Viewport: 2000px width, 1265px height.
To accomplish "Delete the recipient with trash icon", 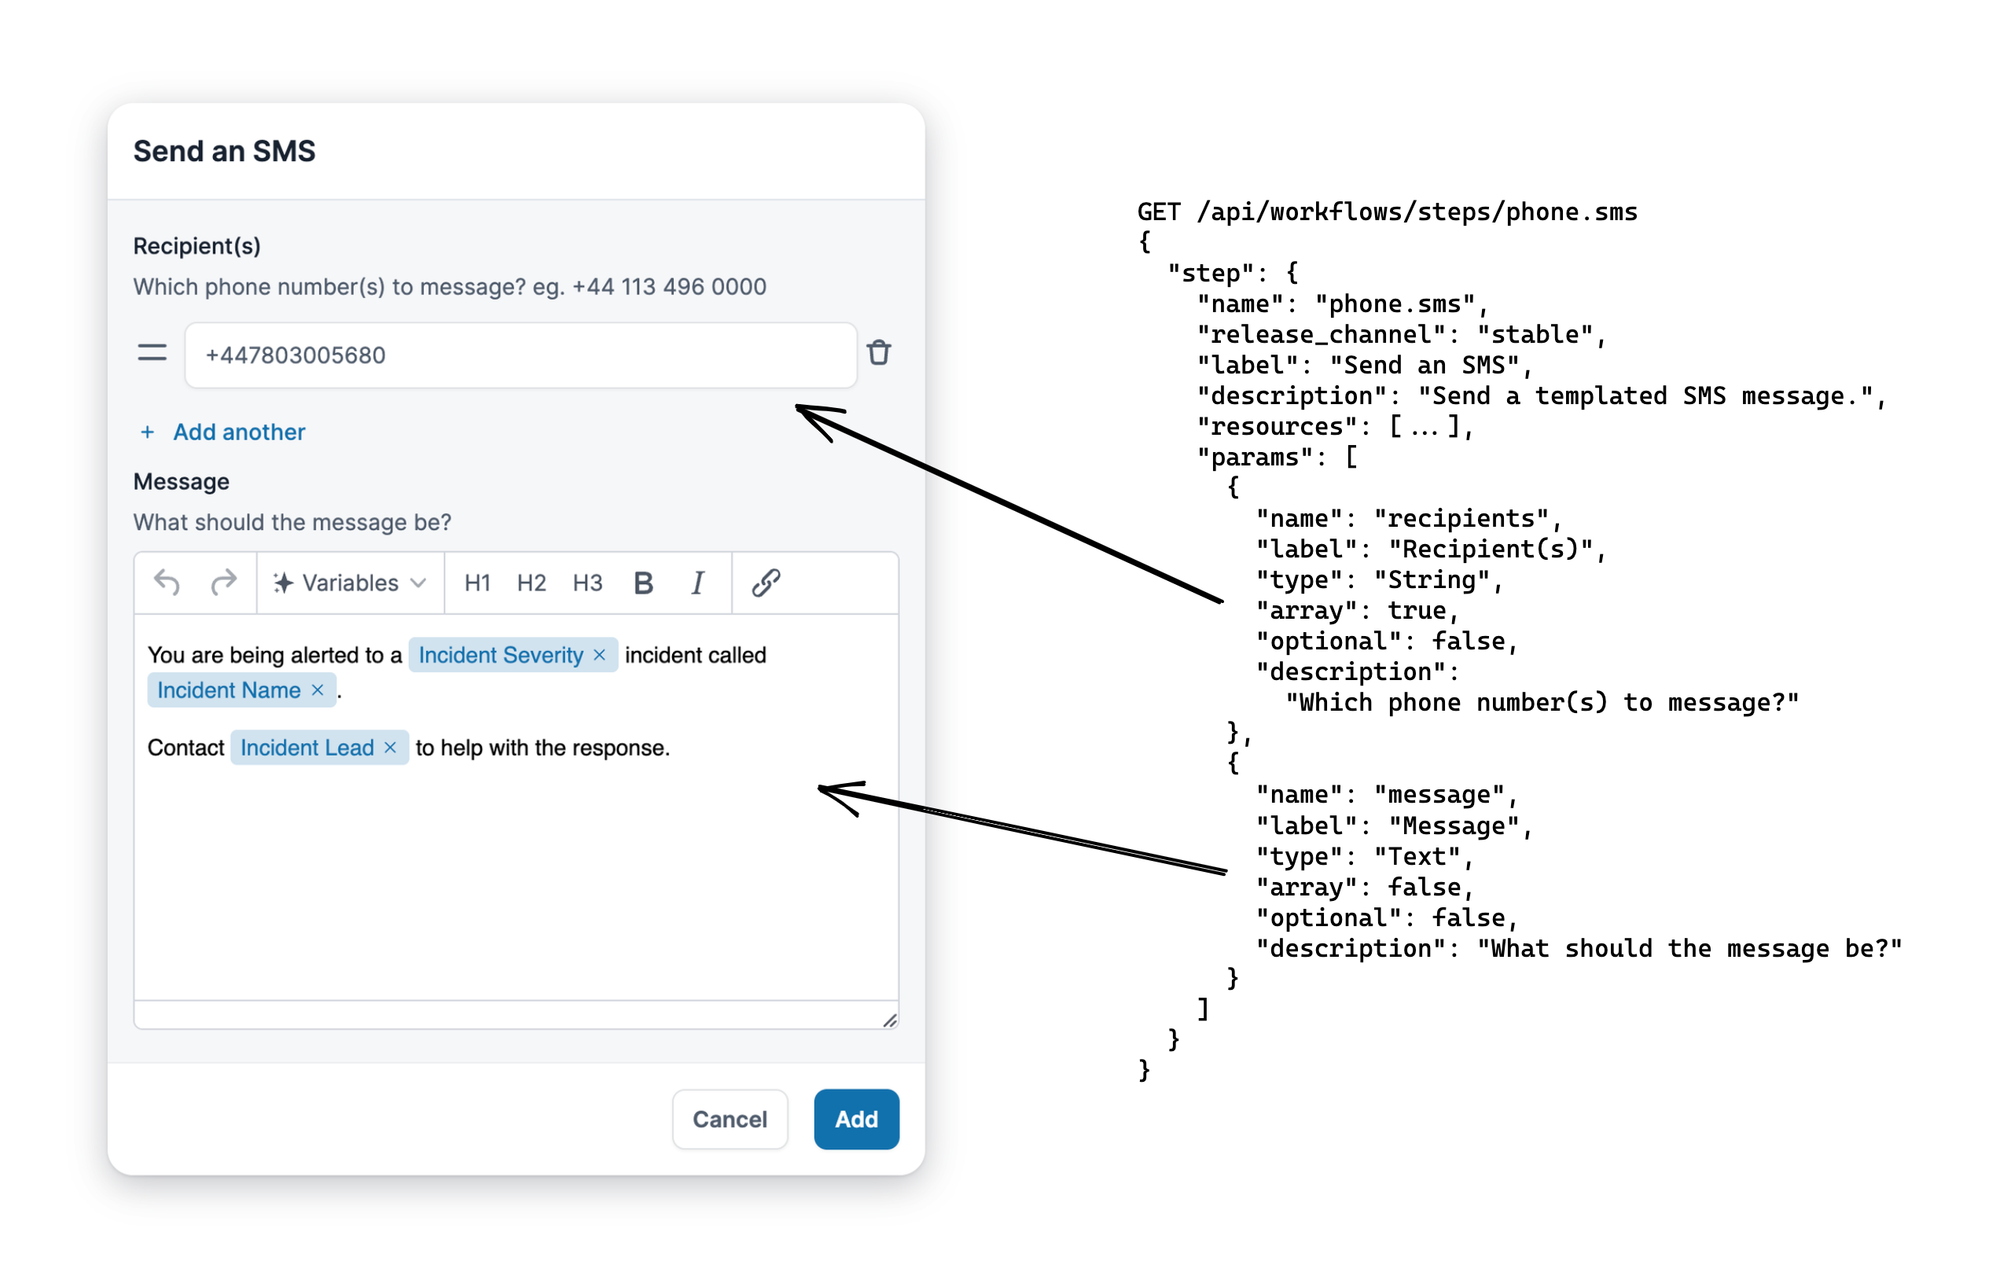I will pos(879,353).
